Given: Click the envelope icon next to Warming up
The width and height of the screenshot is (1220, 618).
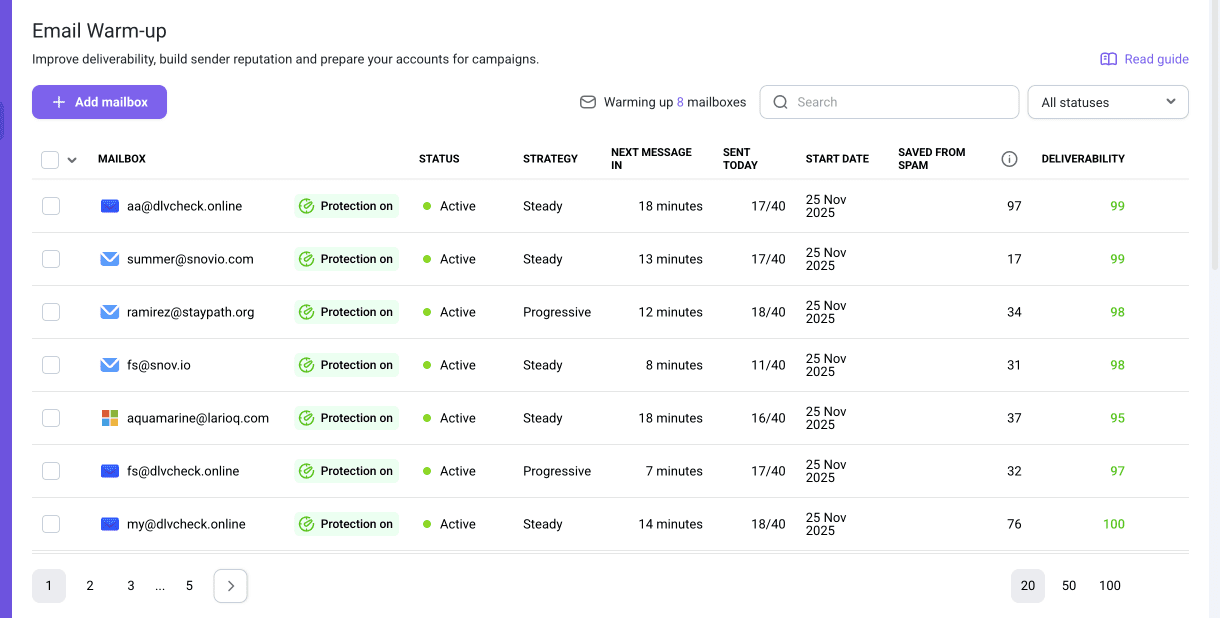Looking at the screenshot, I should pos(588,102).
